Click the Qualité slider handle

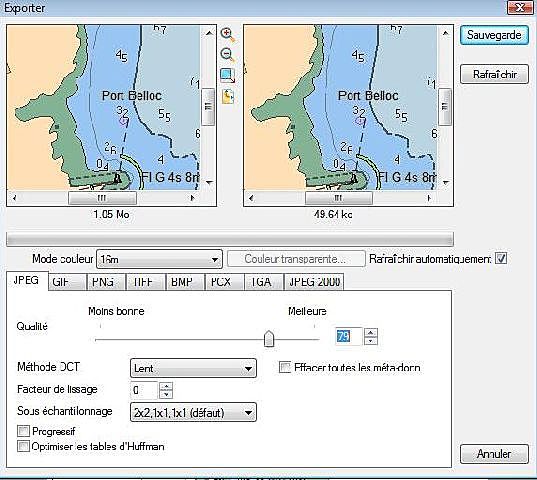[269, 339]
